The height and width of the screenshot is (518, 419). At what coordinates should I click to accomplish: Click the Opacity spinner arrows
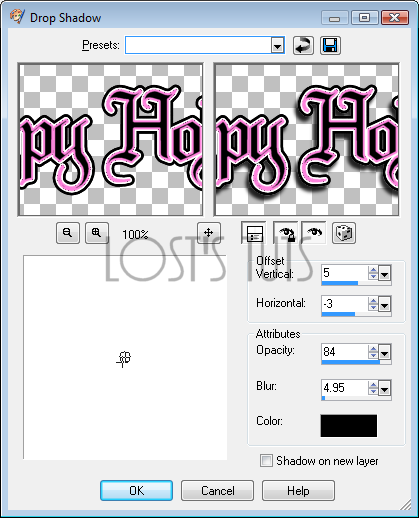point(373,352)
